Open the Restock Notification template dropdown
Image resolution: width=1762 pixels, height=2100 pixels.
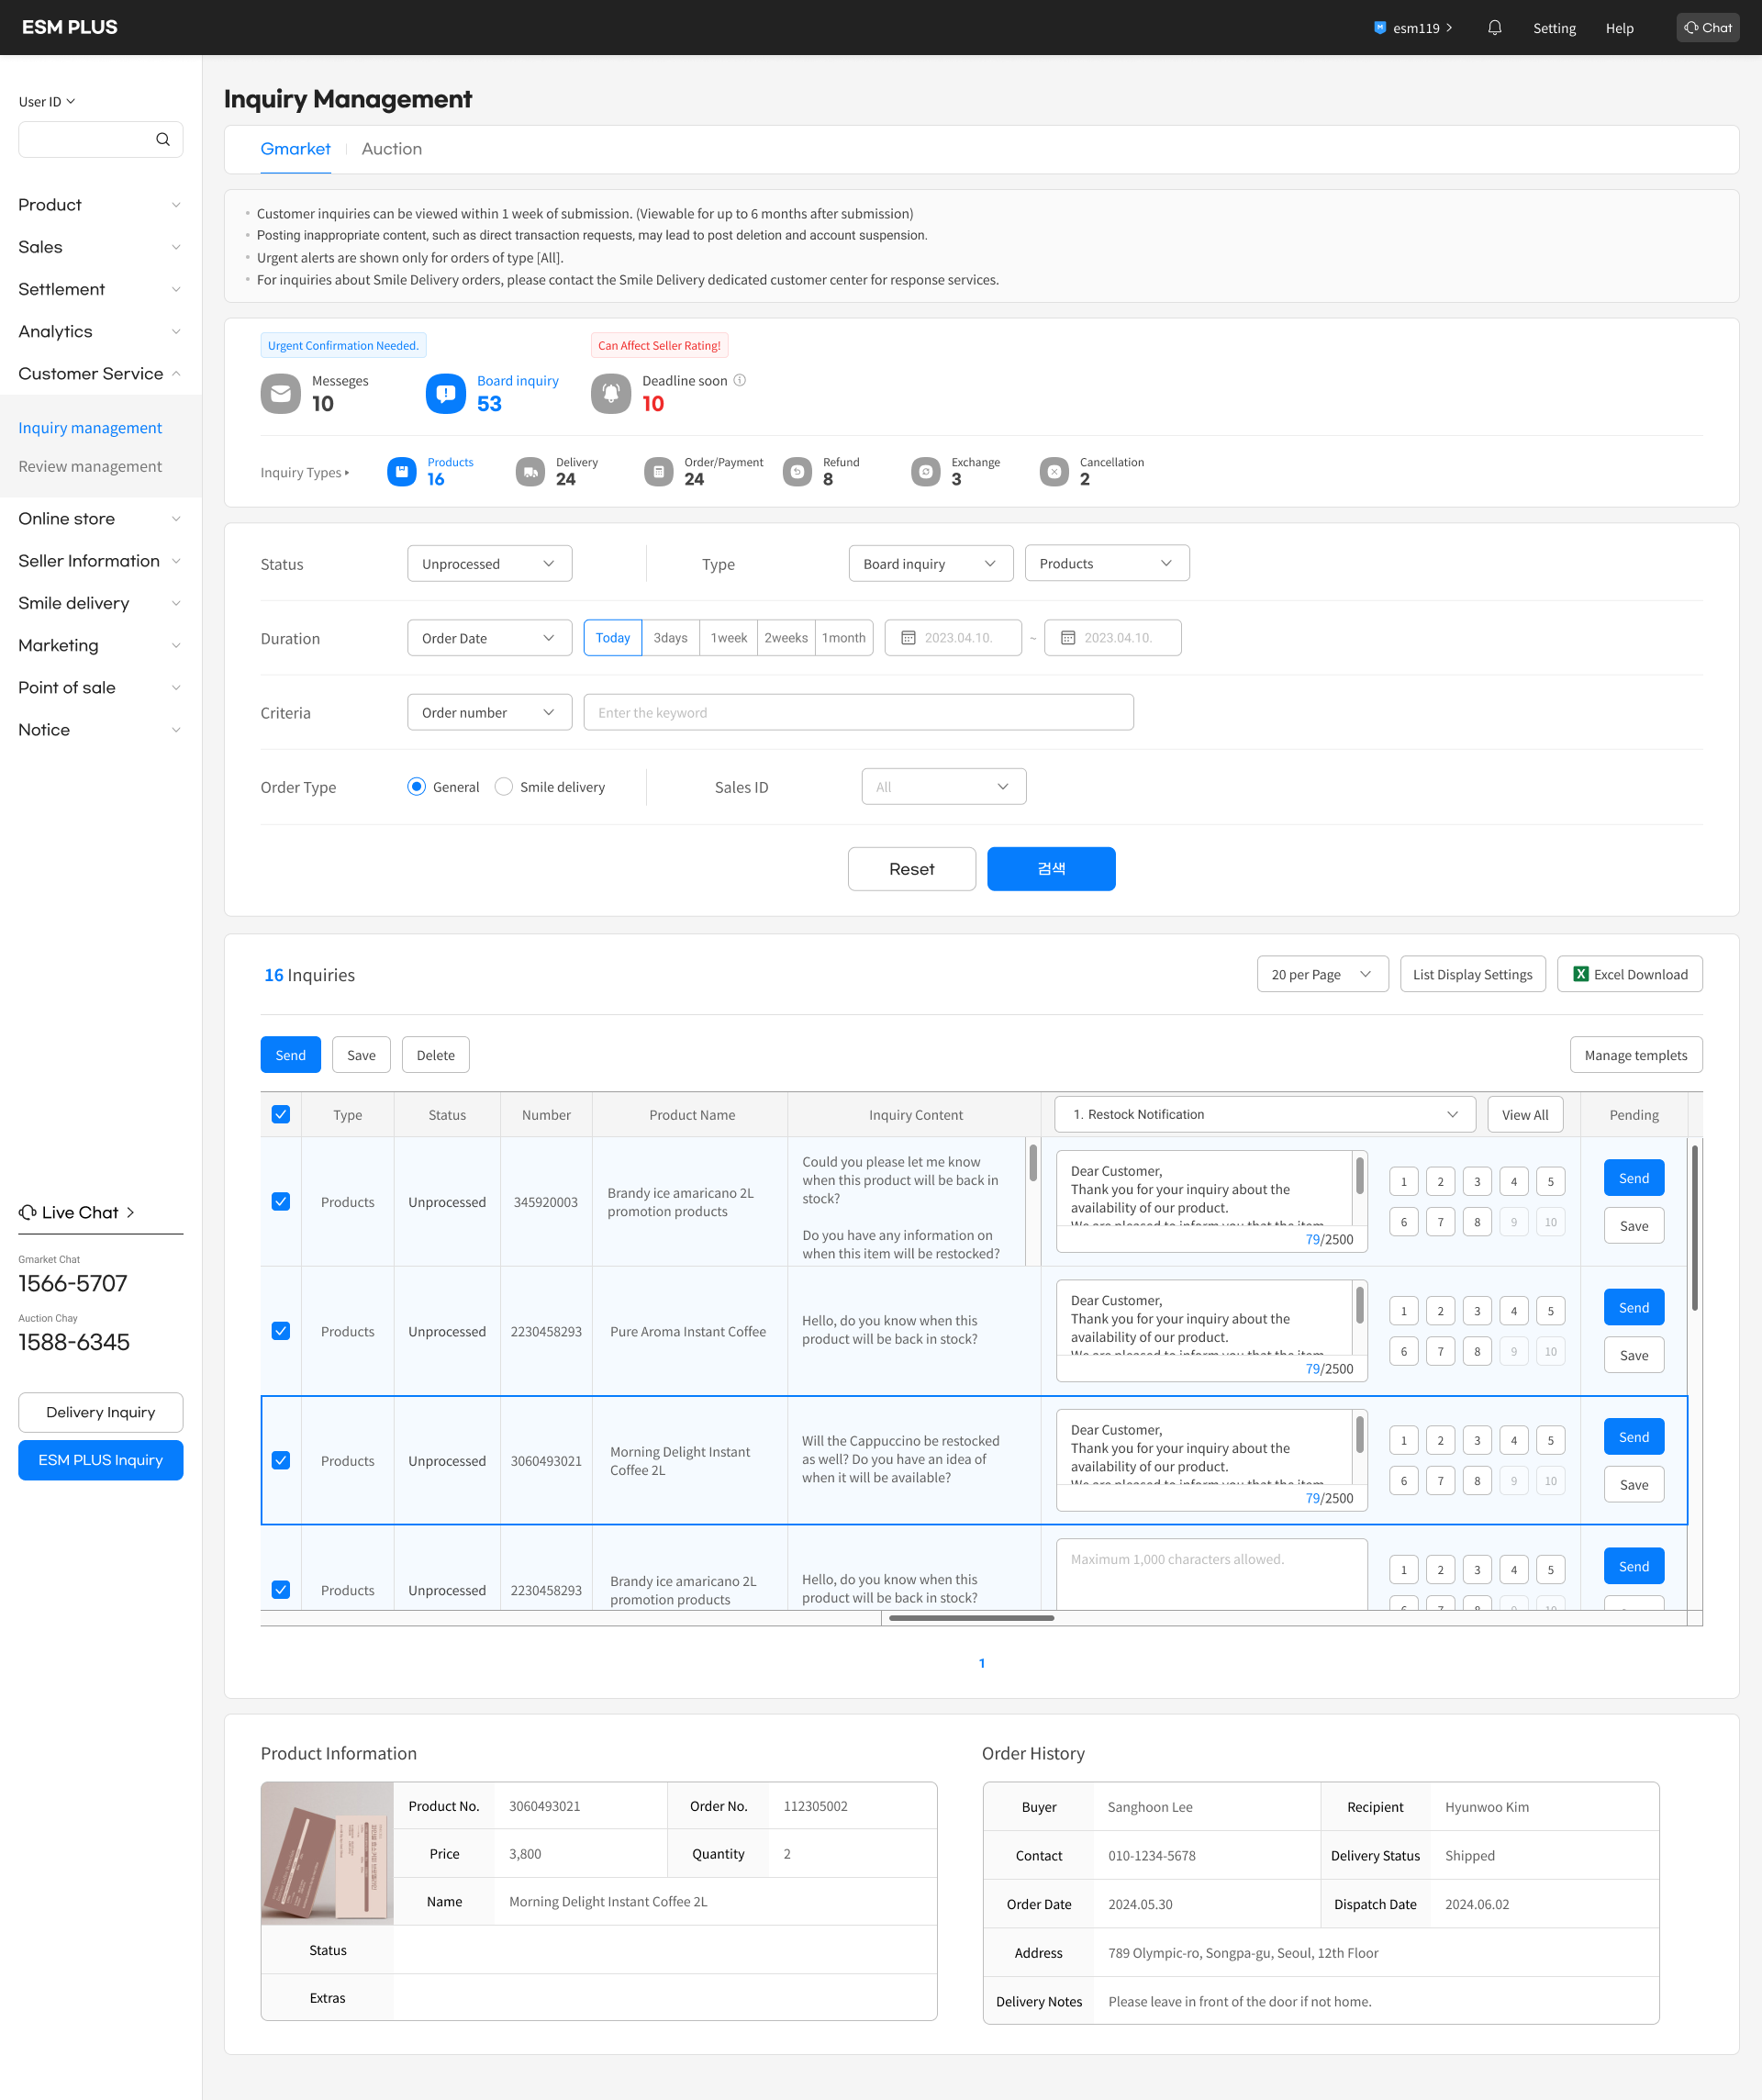pyautogui.click(x=1264, y=1114)
